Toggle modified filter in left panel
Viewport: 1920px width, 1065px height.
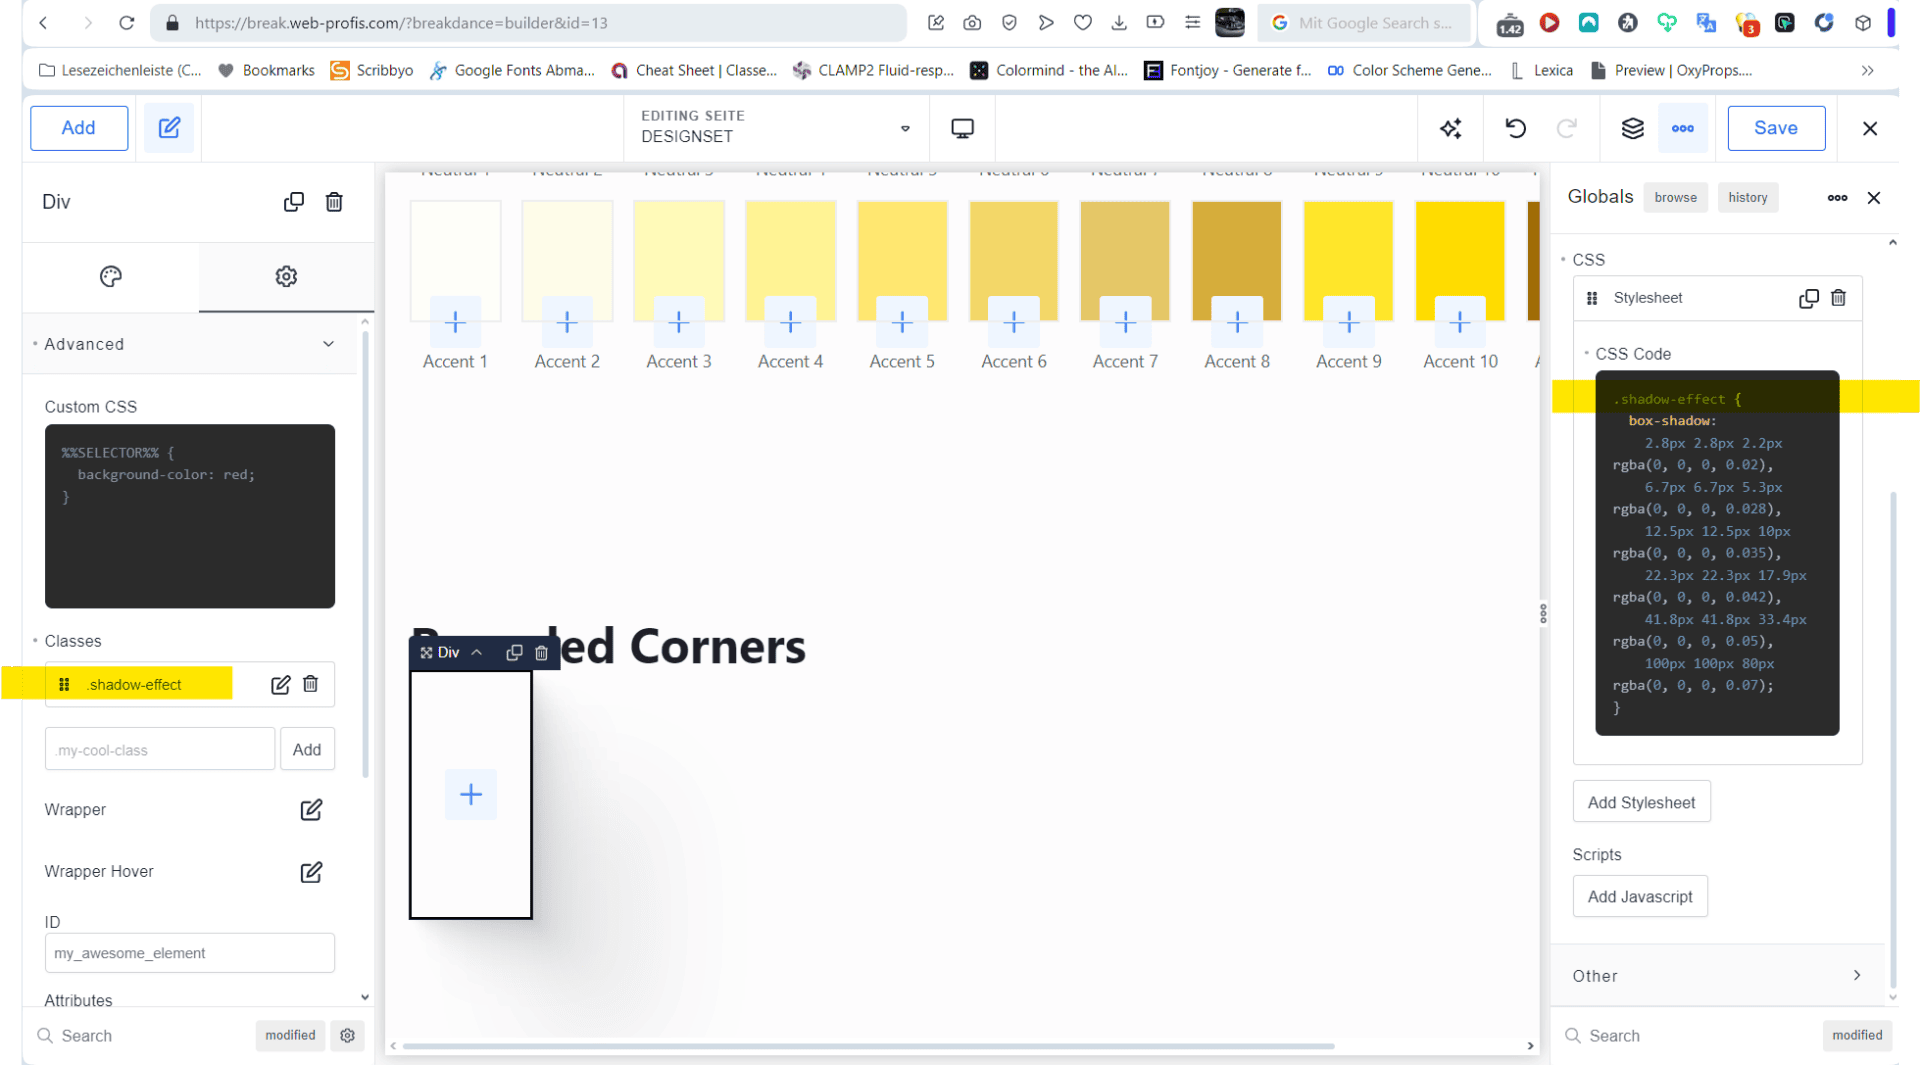point(290,1035)
